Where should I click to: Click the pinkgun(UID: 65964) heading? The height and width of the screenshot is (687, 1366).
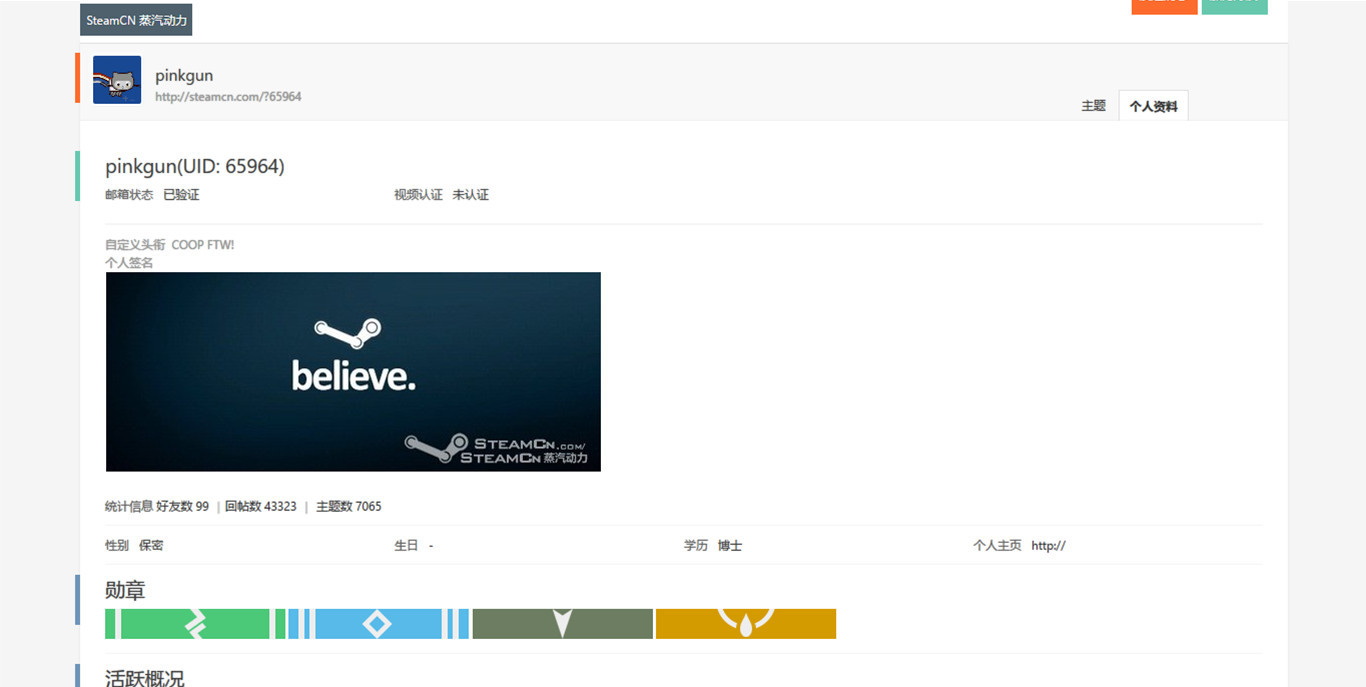(195, 167)
